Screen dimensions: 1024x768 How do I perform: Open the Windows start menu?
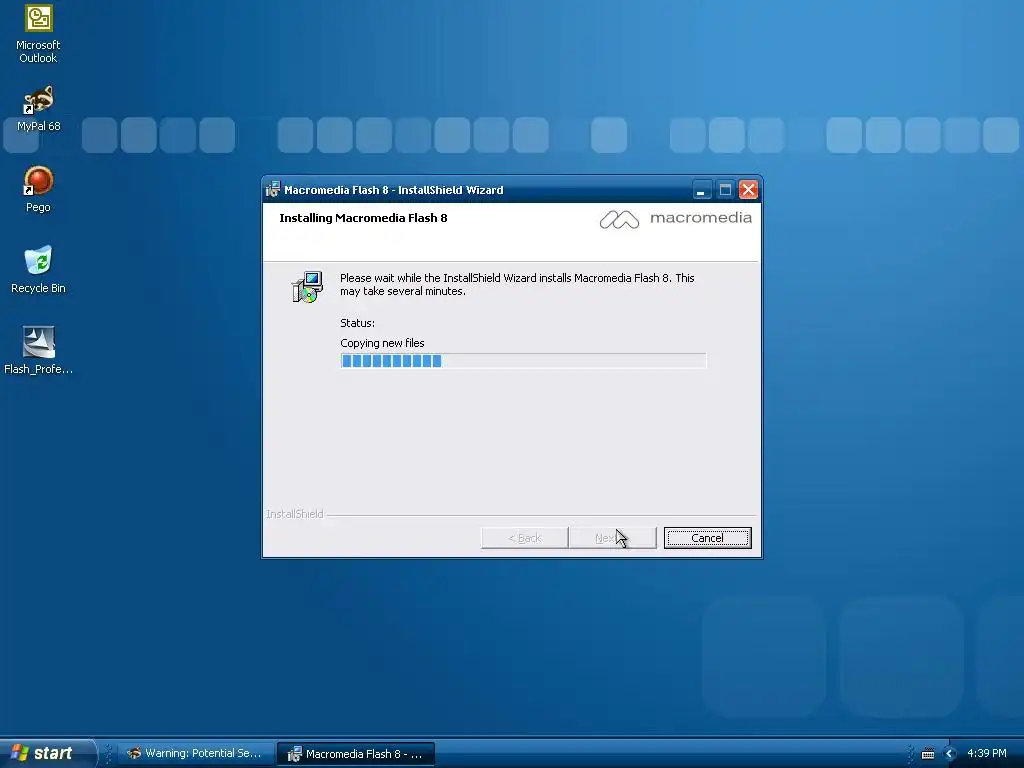click(x=47, y=753)
